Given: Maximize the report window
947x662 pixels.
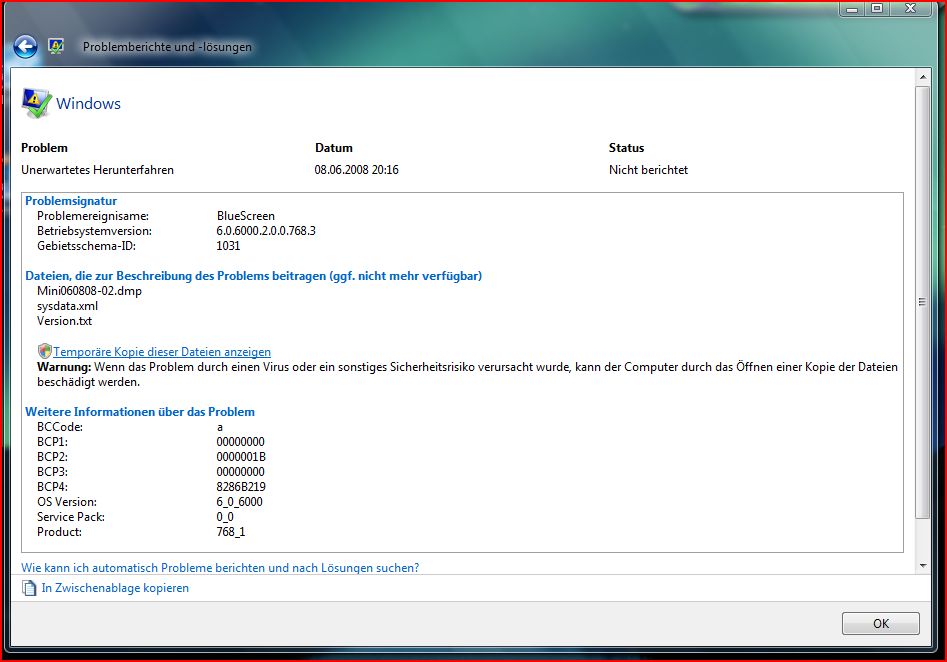Looking at the screenshot, I should [x=878, y=8].
